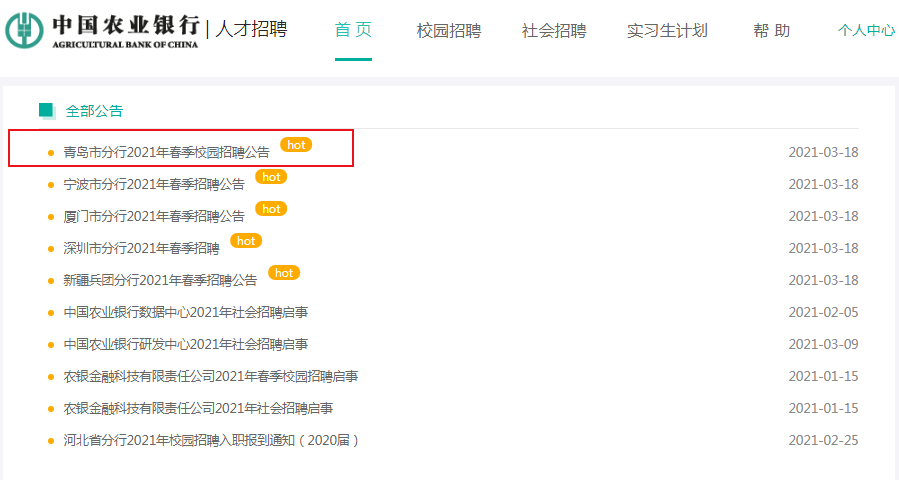
Task: Open 个人中心 link
Action: pos(866,30)
